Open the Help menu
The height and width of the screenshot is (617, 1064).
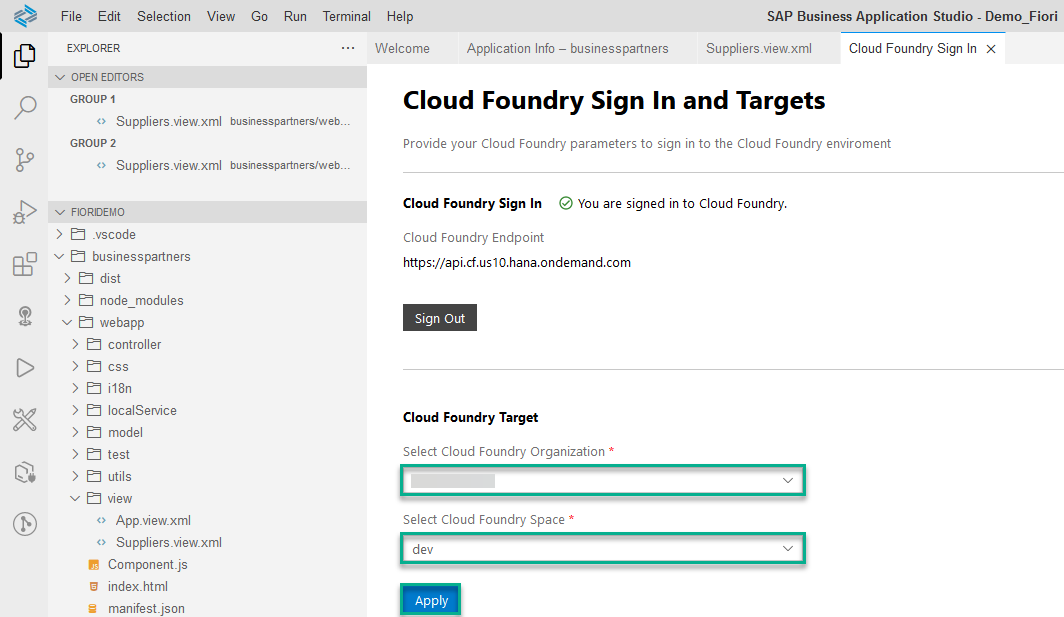click(400, 16)
